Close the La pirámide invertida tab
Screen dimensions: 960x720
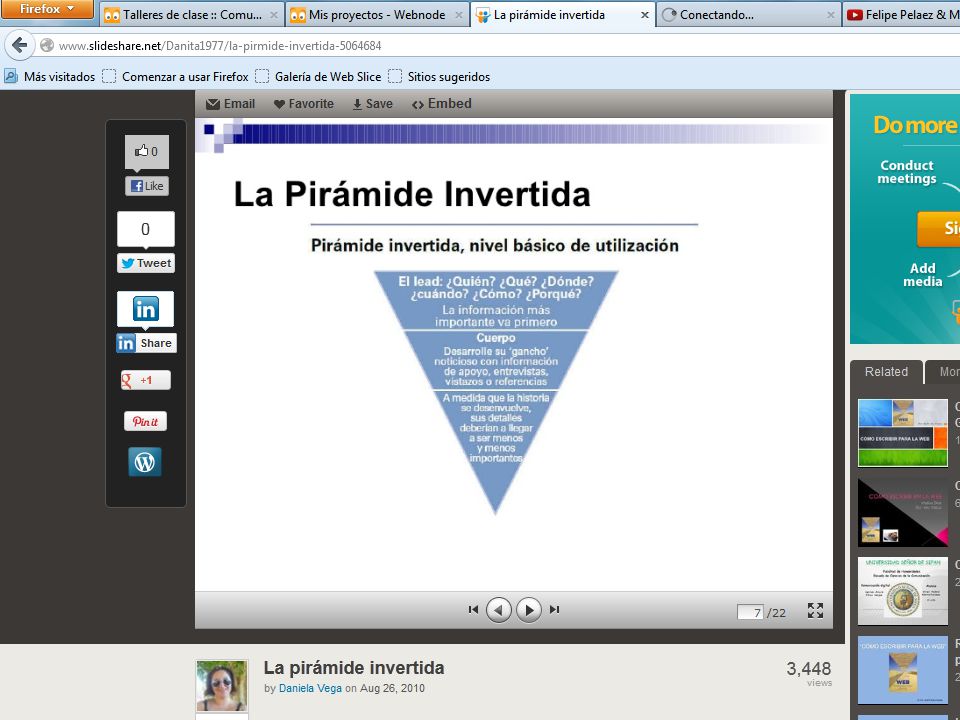coord(645,15)
